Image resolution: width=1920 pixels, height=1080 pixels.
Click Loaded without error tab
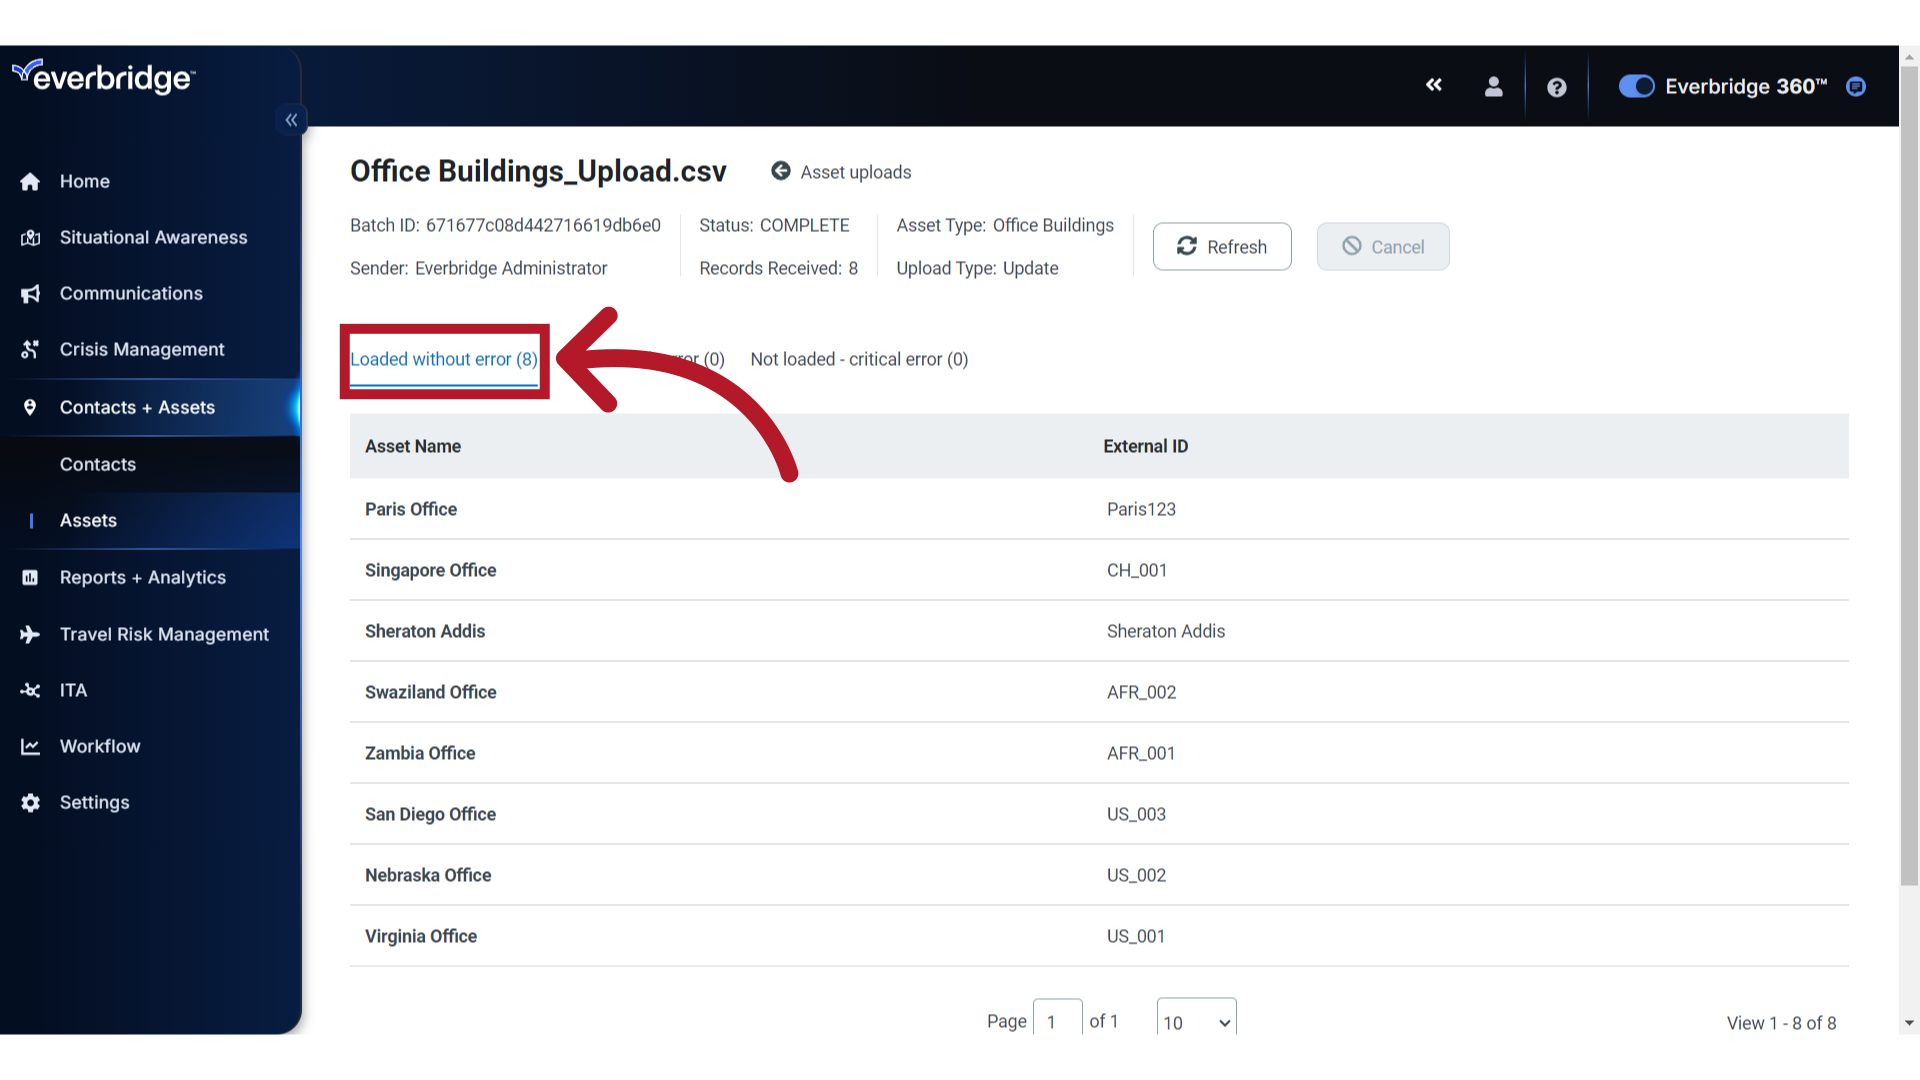pos(444,359)
